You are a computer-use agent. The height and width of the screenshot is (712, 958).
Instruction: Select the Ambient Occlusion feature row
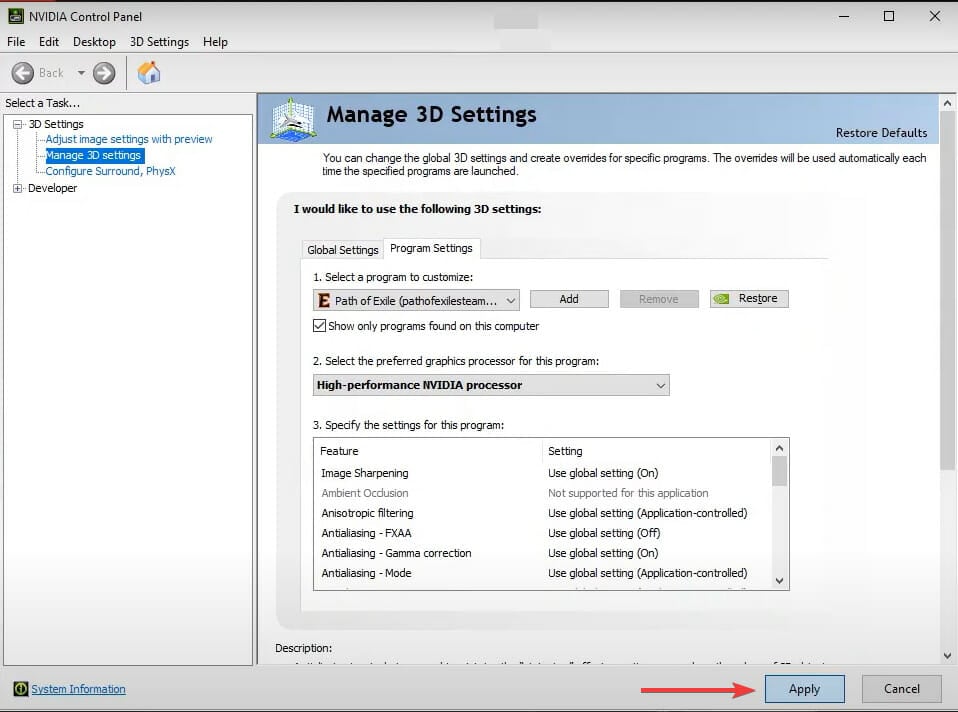coord(543,493)
